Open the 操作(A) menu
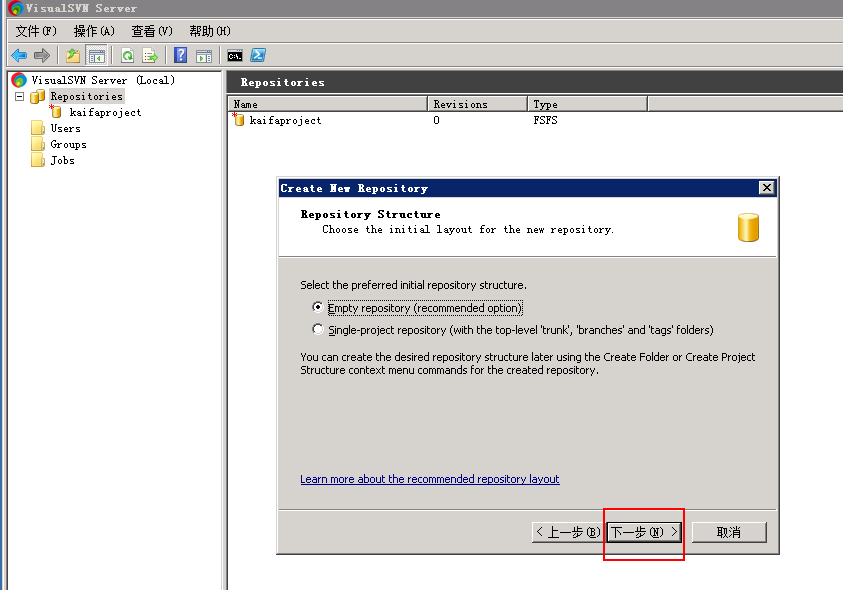The width and height of the screenshot is (843, 590). coord(94,31)
